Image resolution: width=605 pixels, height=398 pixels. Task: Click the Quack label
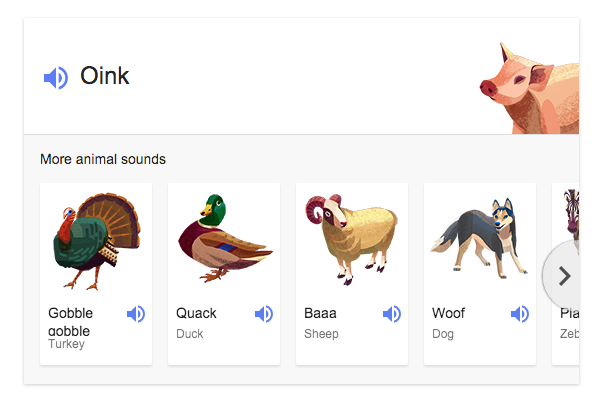click(196, 313)
